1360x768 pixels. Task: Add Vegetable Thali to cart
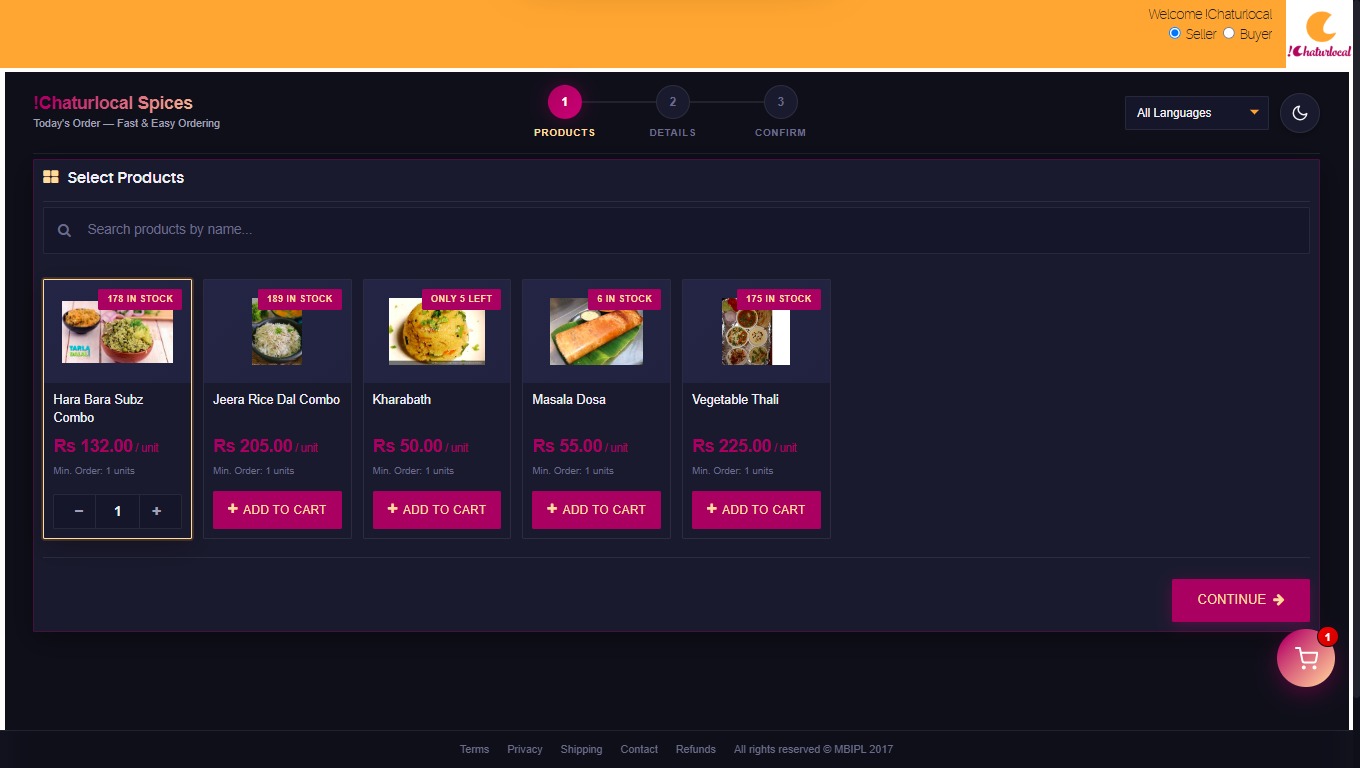coord(756,510)
